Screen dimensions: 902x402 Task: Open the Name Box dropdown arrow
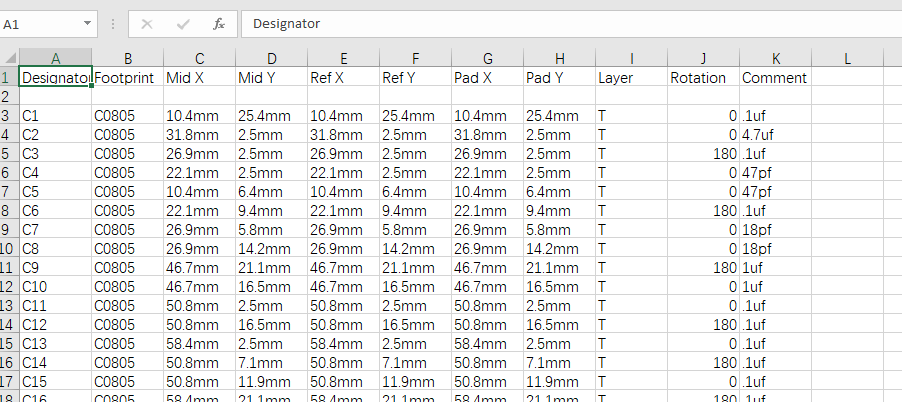88,23
